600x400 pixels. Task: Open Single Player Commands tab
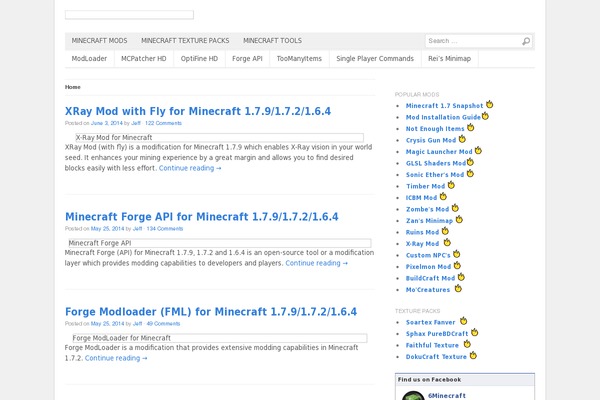[375, 59]
